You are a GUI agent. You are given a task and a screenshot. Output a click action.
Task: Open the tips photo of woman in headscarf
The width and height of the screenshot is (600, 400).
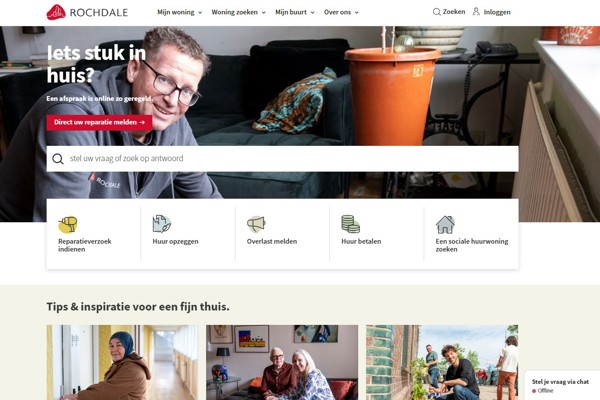122,362
